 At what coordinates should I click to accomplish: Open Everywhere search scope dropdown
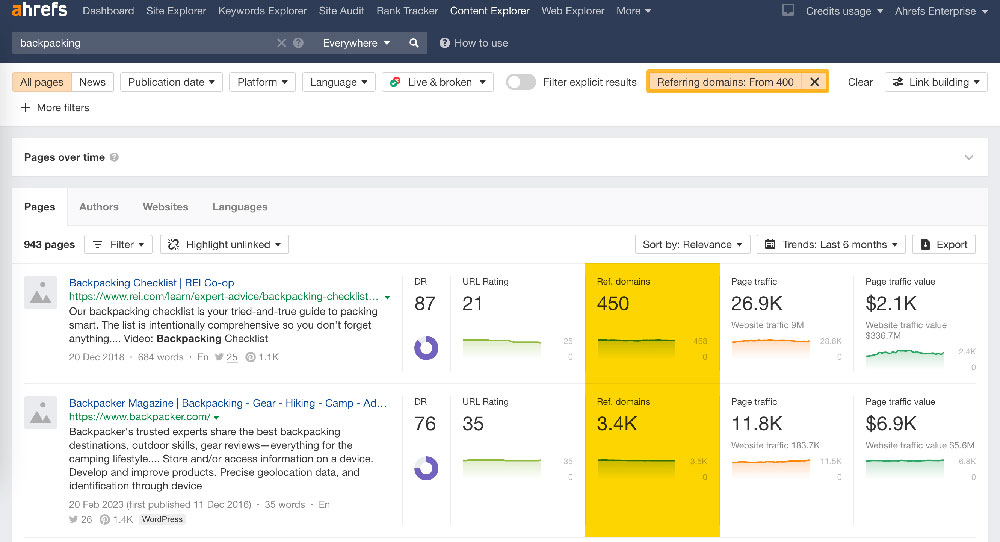356,43
